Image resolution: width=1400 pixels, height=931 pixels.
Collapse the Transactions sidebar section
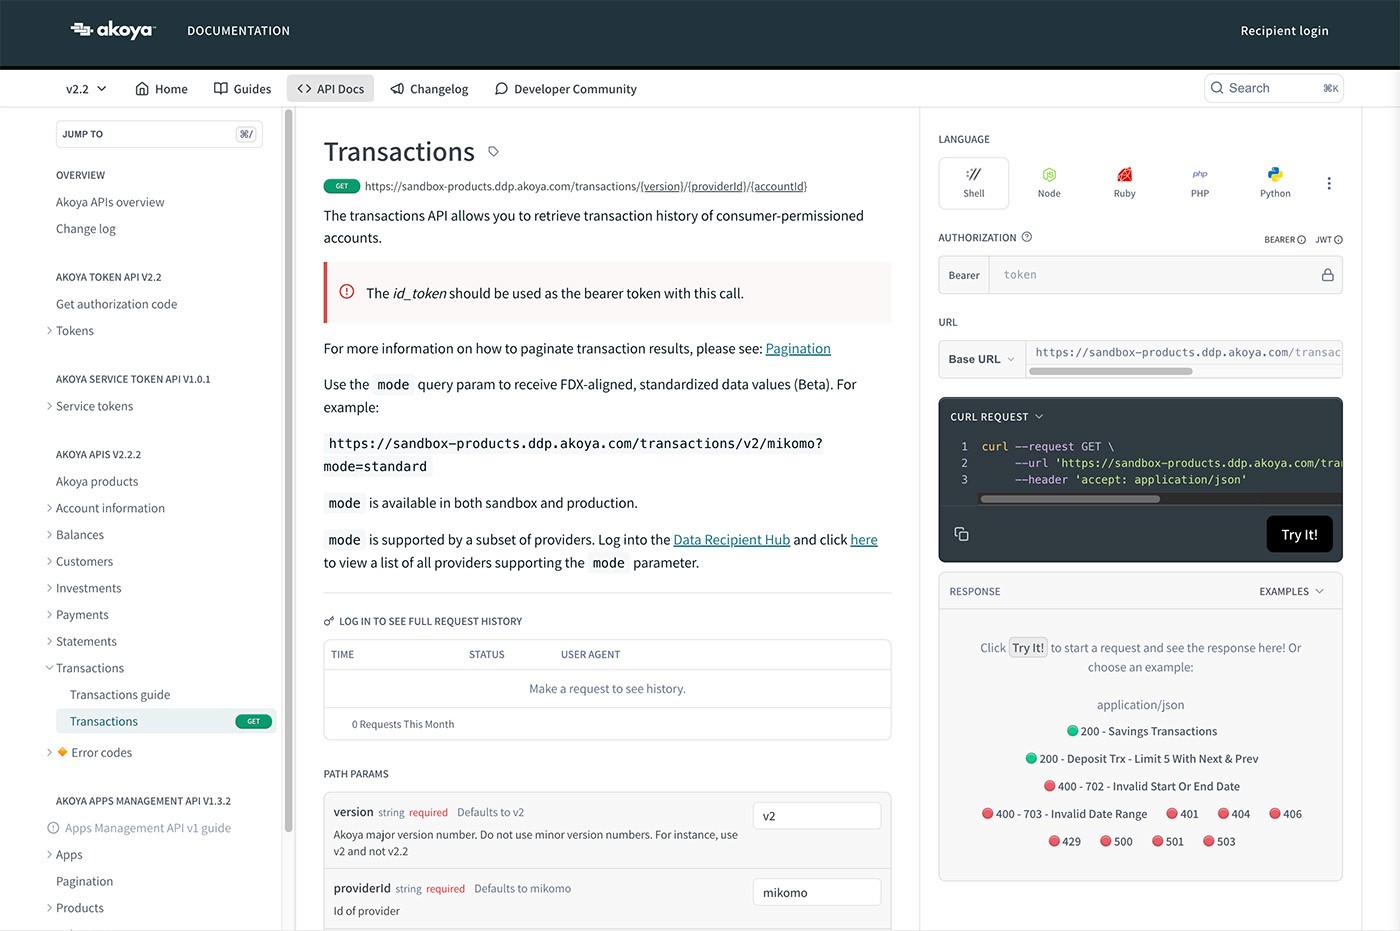click(x=50, y=668)
